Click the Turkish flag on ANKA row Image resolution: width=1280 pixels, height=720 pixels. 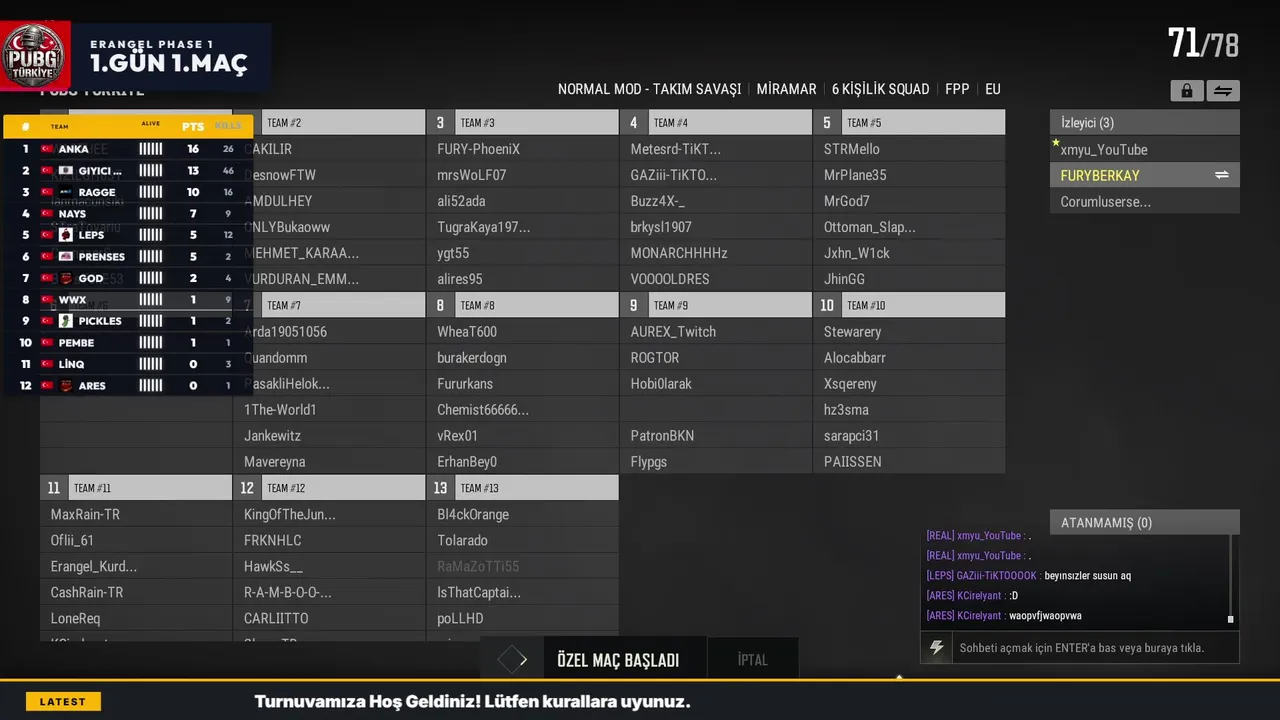point(46,149)
